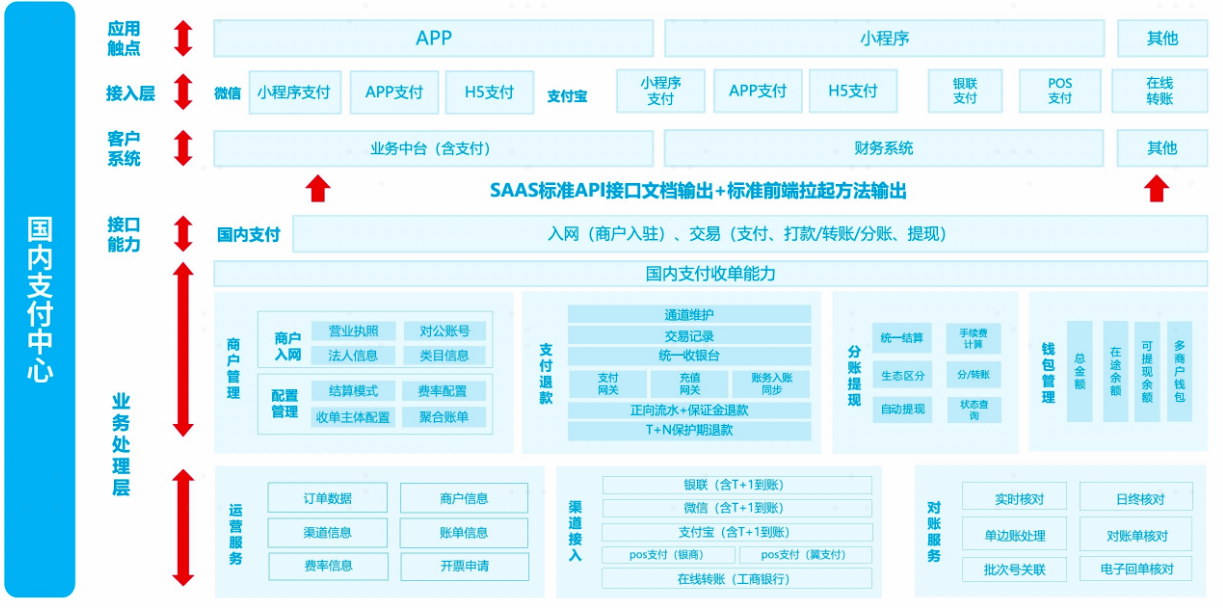Click the tall red arrow beside 商户管理
1223x615 pixels.
(x=182, y=349)
